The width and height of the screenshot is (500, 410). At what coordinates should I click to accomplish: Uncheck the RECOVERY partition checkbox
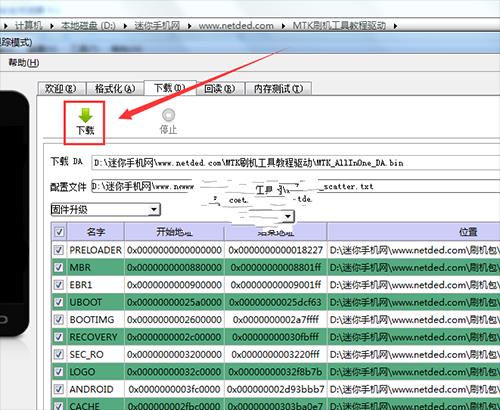point(59,337)
